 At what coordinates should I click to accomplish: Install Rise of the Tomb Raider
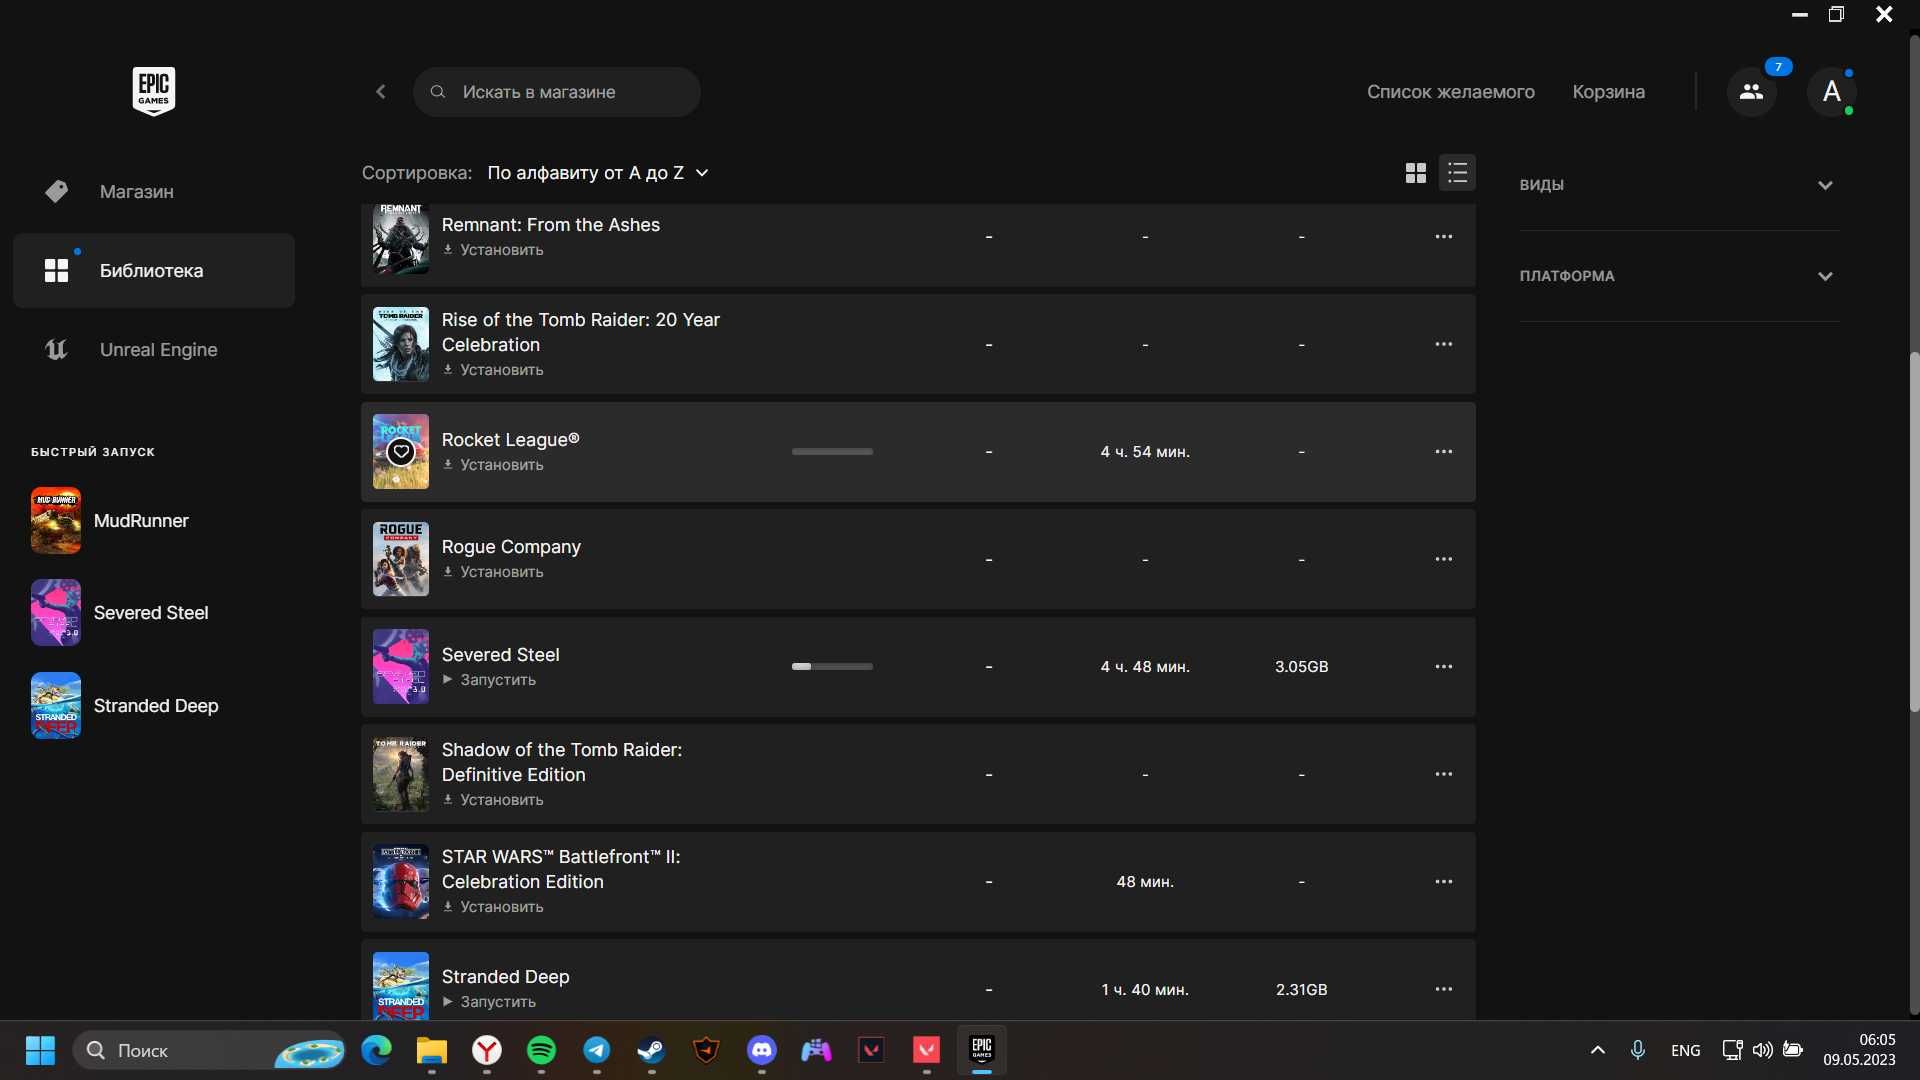493,370
